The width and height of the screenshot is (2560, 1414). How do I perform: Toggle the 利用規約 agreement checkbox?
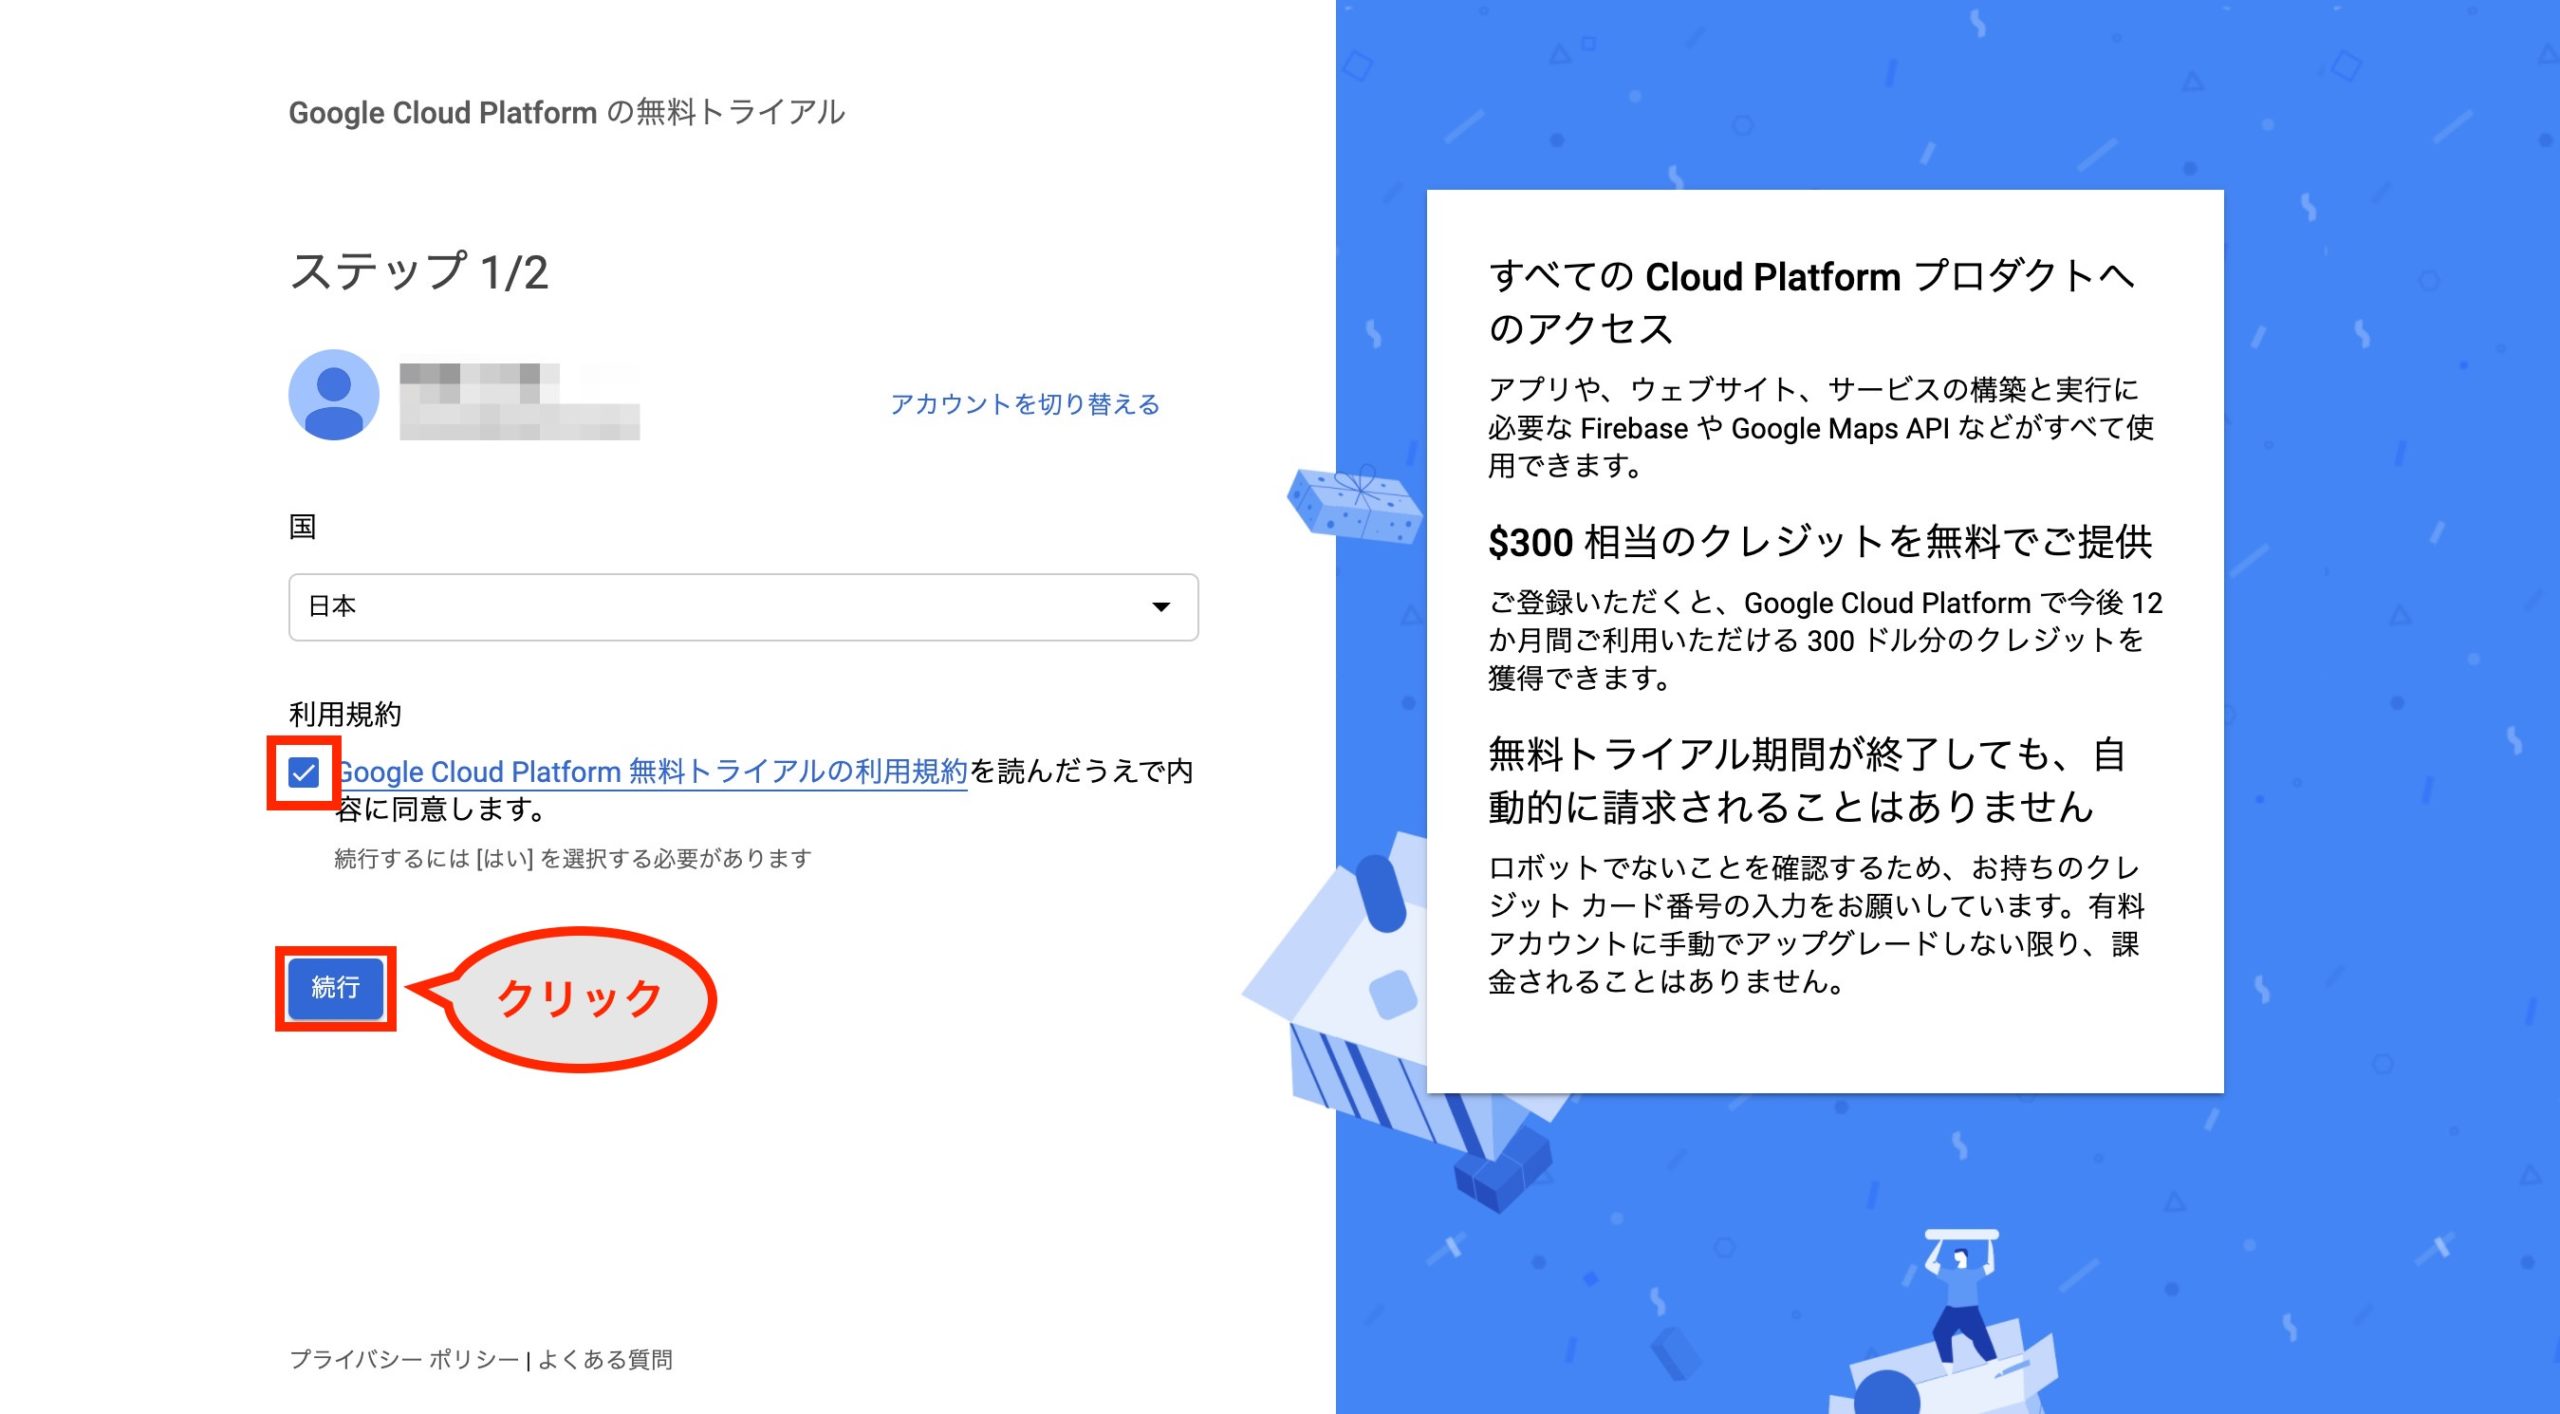303,772
